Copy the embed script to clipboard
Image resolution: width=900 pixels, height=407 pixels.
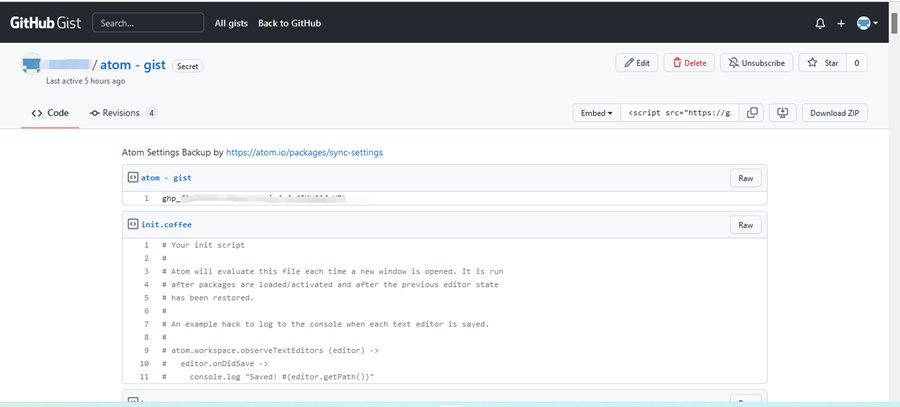pyautogui.click(x=753, y=113)
